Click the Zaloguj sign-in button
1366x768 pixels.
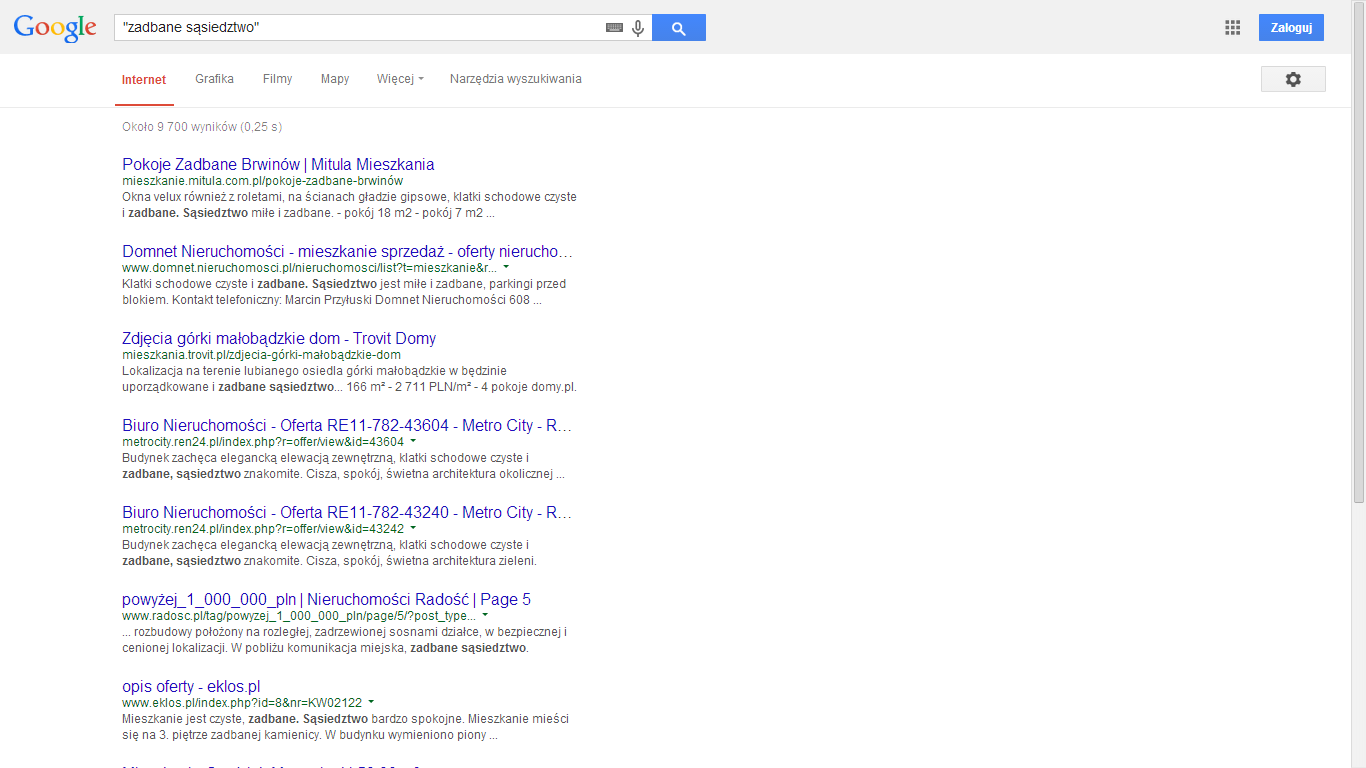1290,28
